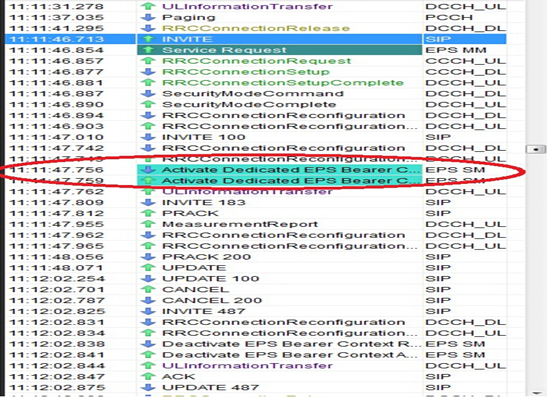
Task: Click the up arrow icon on the Service Request row
Action: (x=149, y=50)
